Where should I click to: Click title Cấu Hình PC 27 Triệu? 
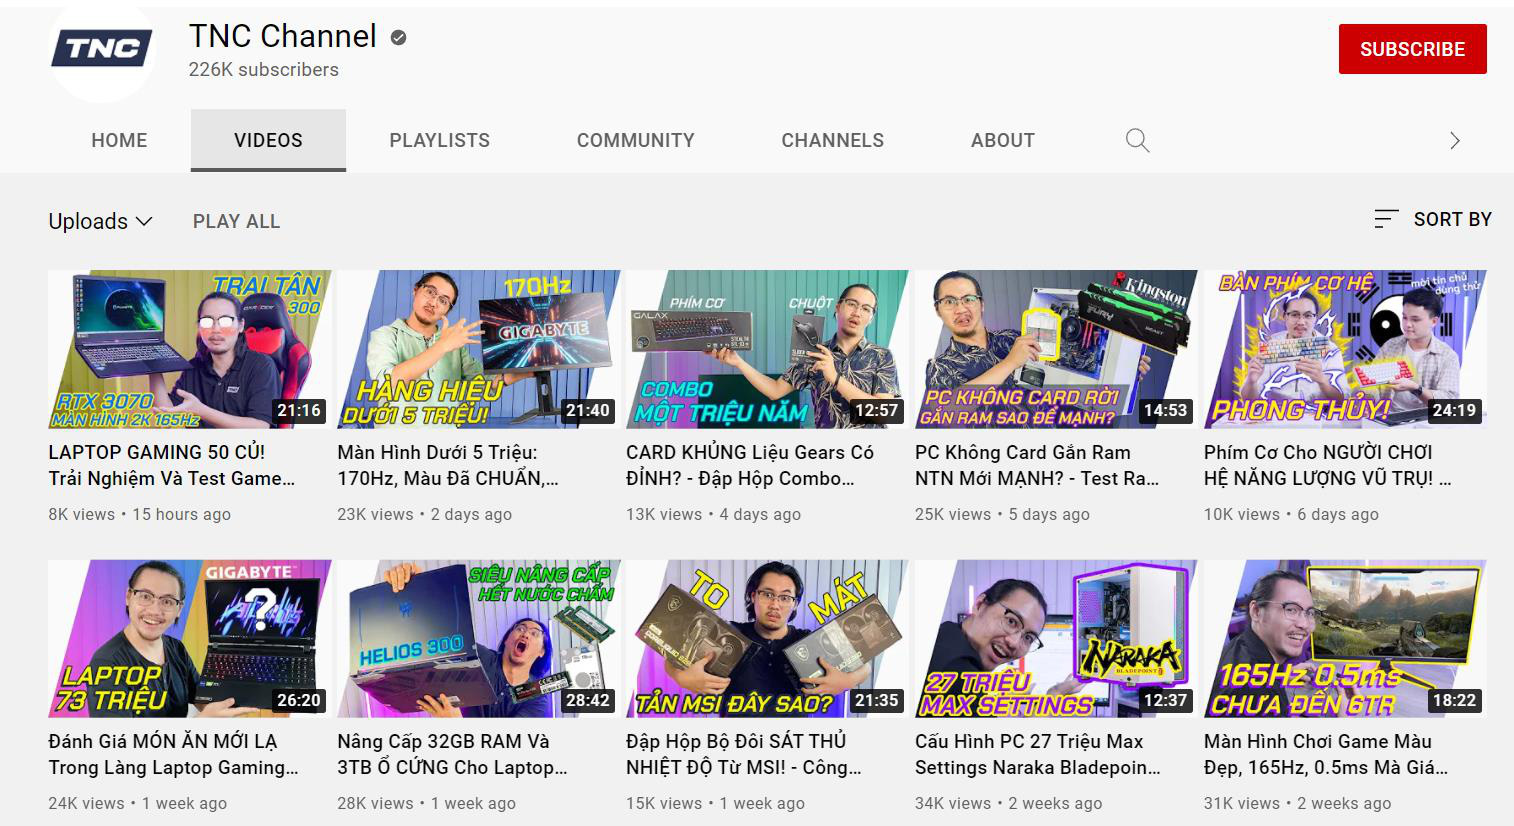(1038, 754)
